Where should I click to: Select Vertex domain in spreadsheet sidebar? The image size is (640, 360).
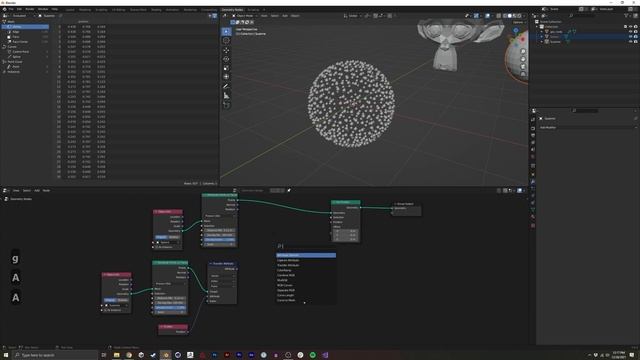25,27
